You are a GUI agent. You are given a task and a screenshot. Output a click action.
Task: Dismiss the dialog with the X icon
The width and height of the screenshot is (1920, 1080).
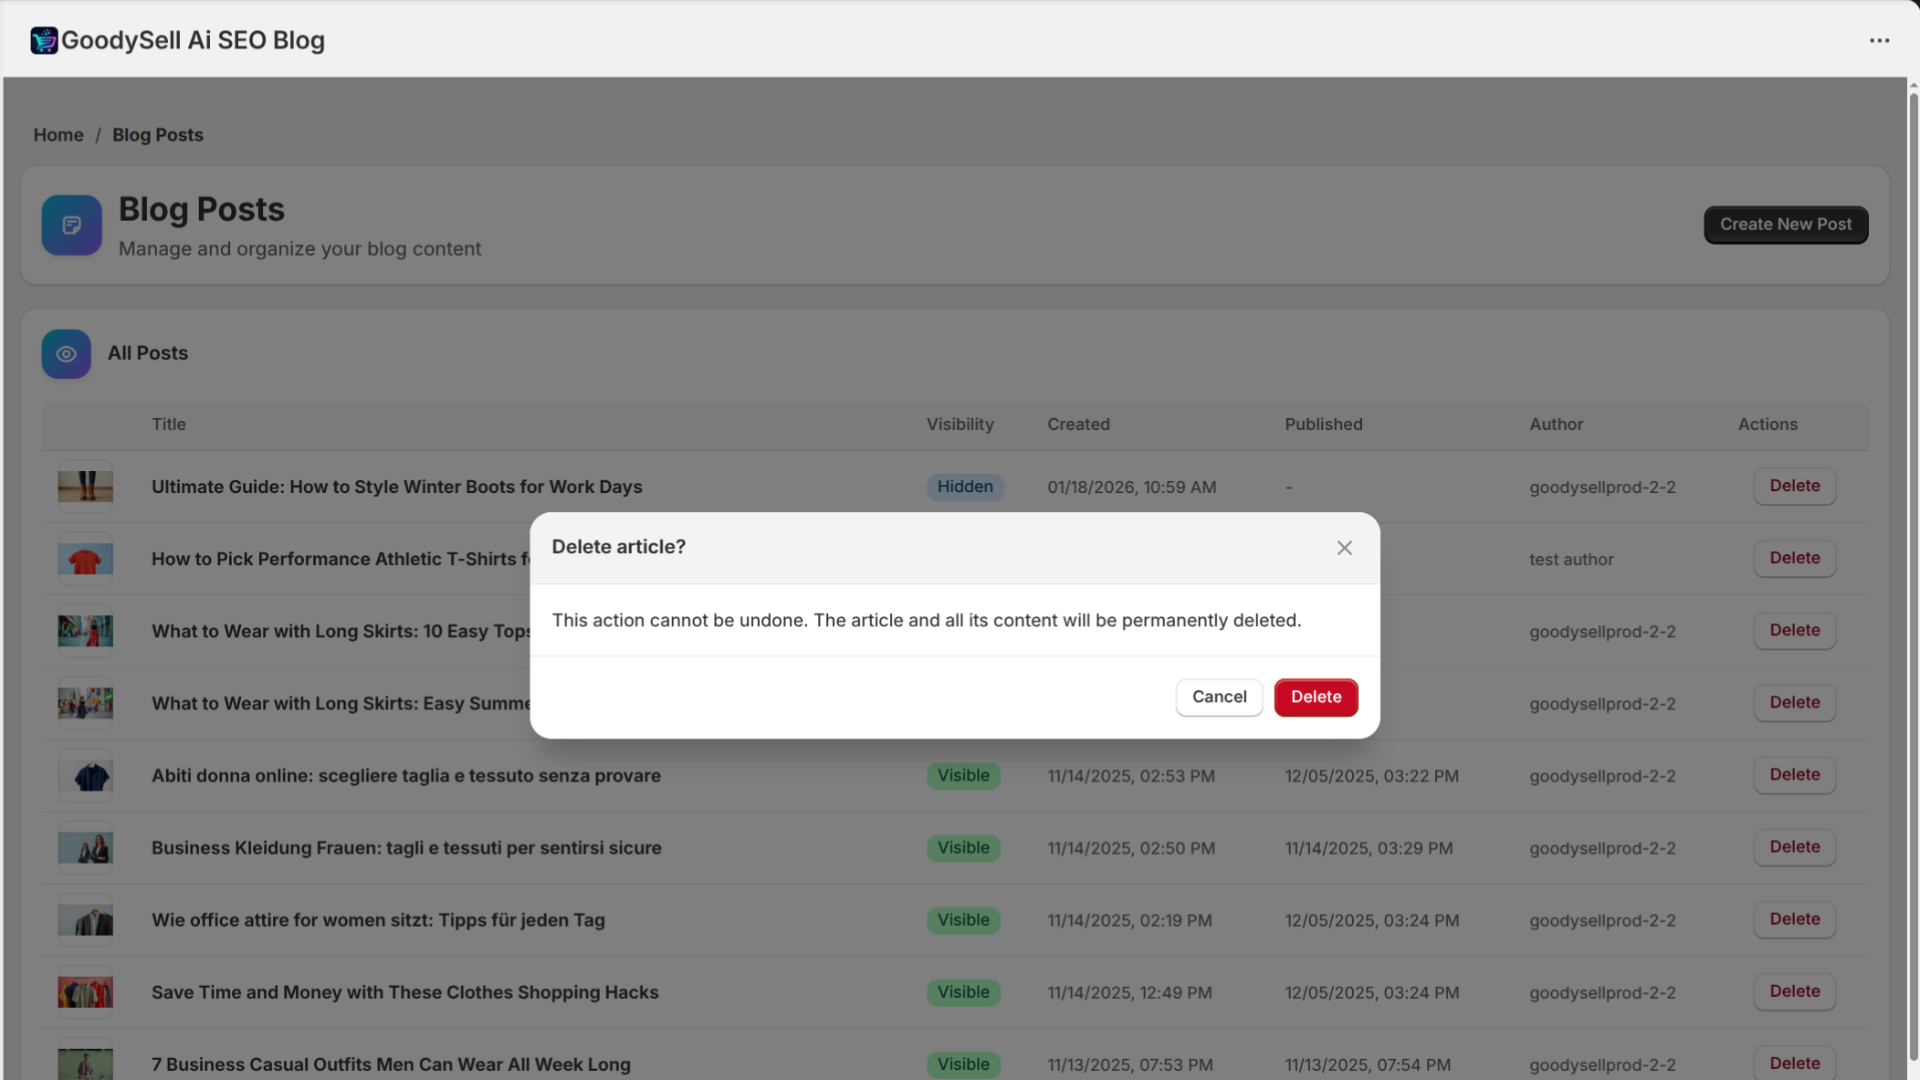point(1343,547)
